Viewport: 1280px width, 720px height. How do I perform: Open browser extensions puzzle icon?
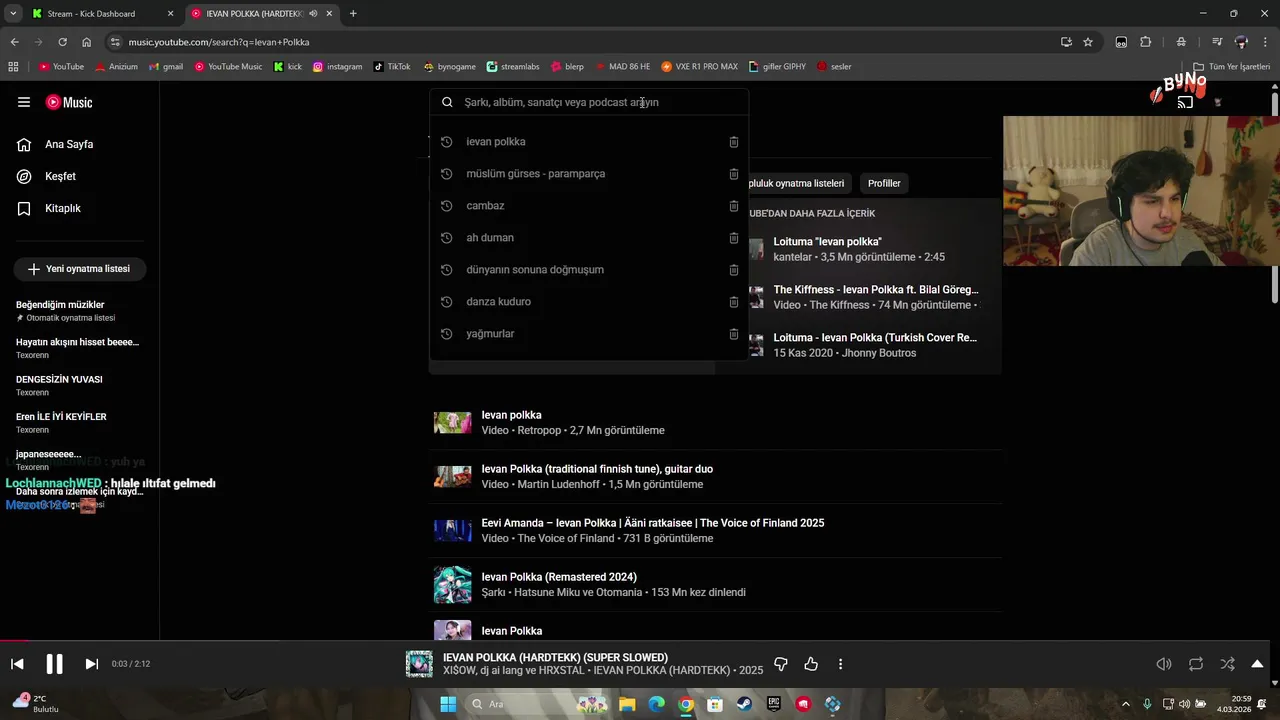click(x=1146, y=42)
